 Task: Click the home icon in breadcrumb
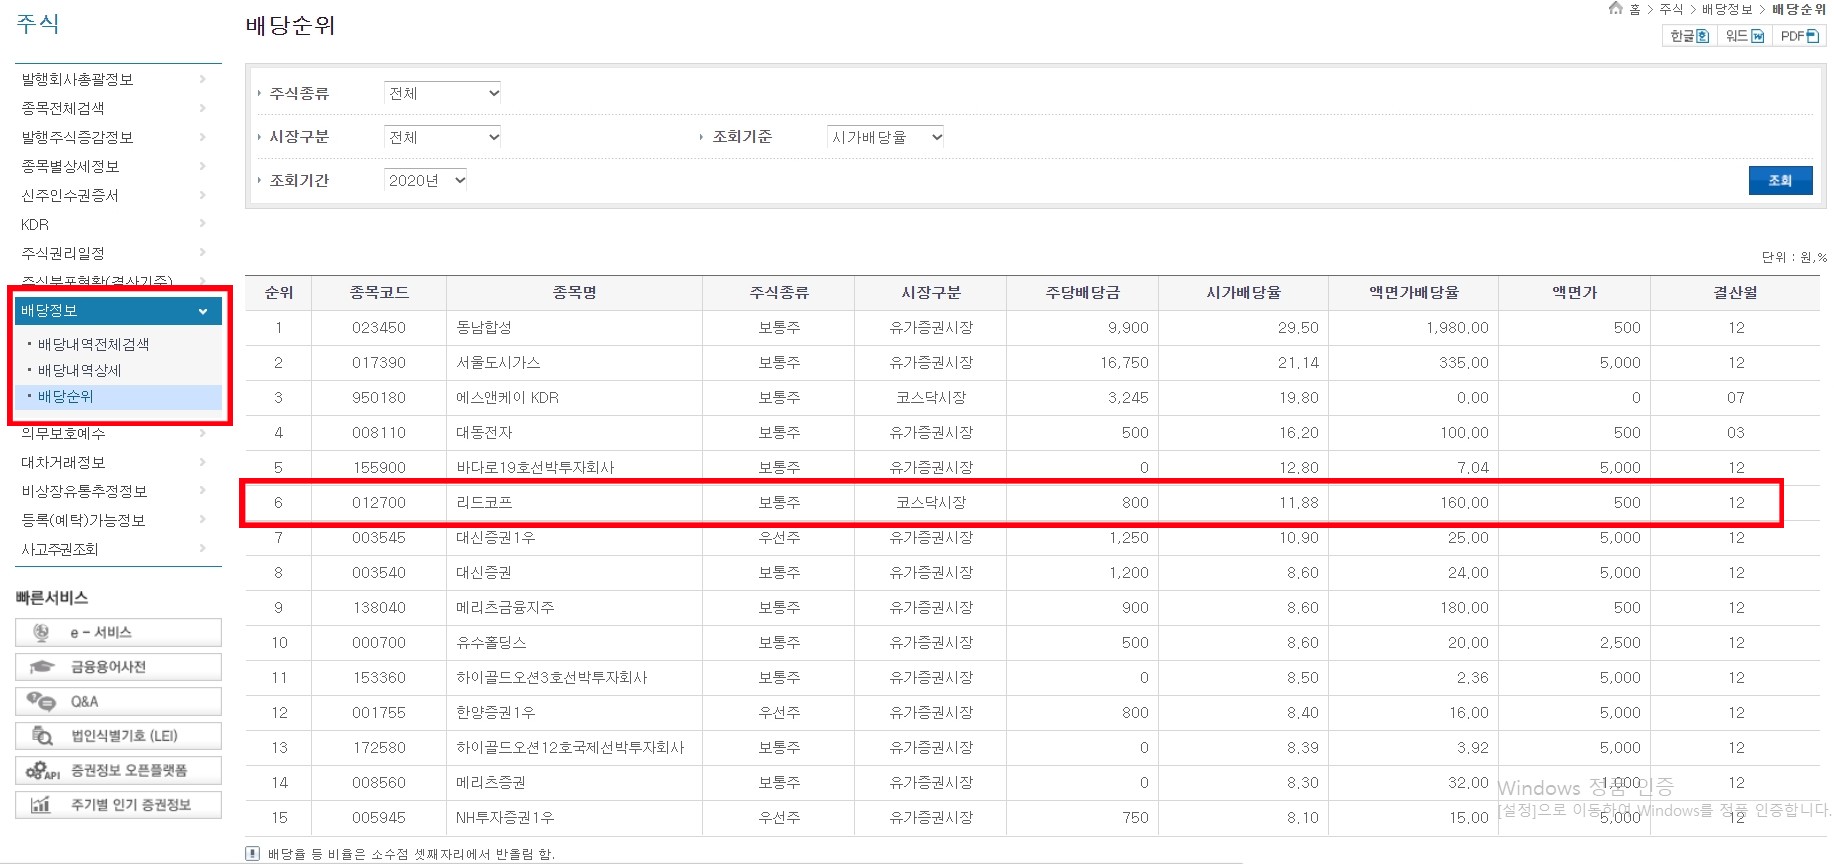click(x=1616, y=9)
